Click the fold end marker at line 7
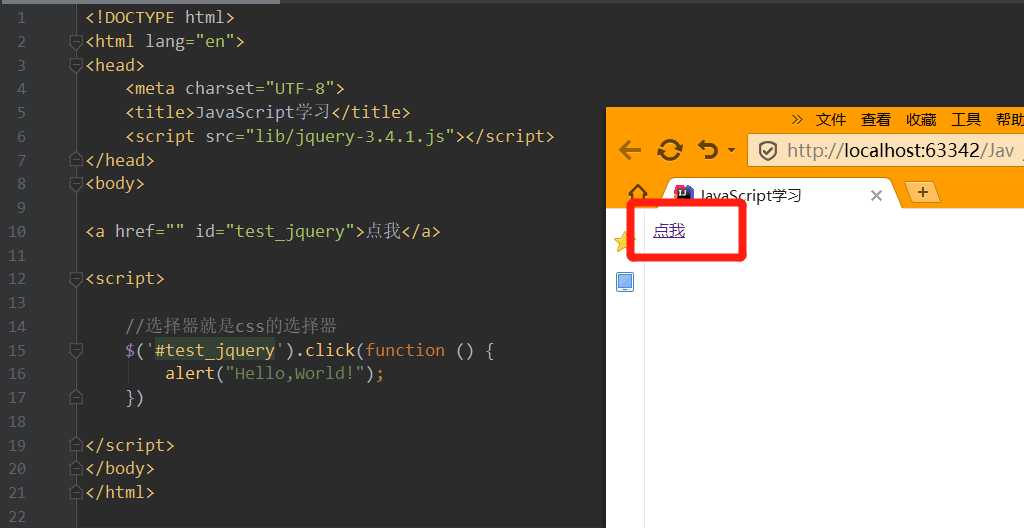This screenshot has height=528, width=1024. 76,159
